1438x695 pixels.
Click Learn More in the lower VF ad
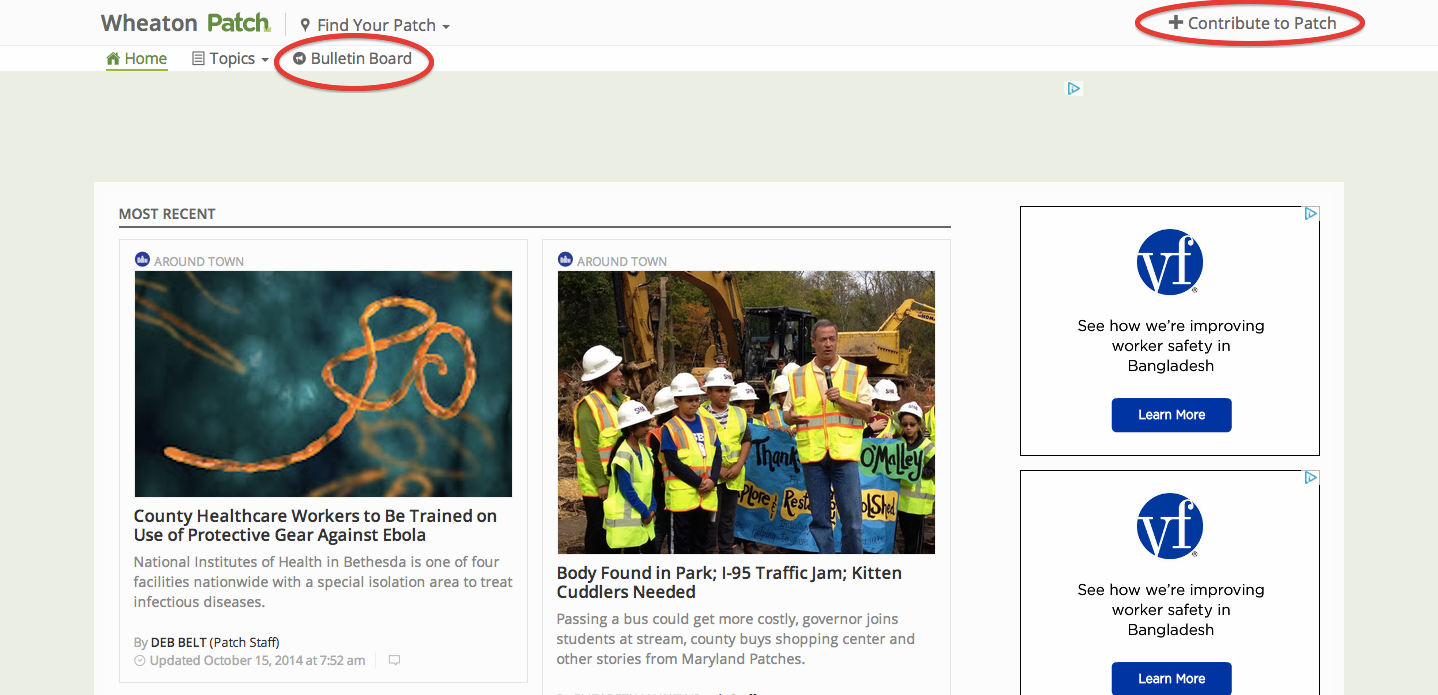coord(1172,679)
